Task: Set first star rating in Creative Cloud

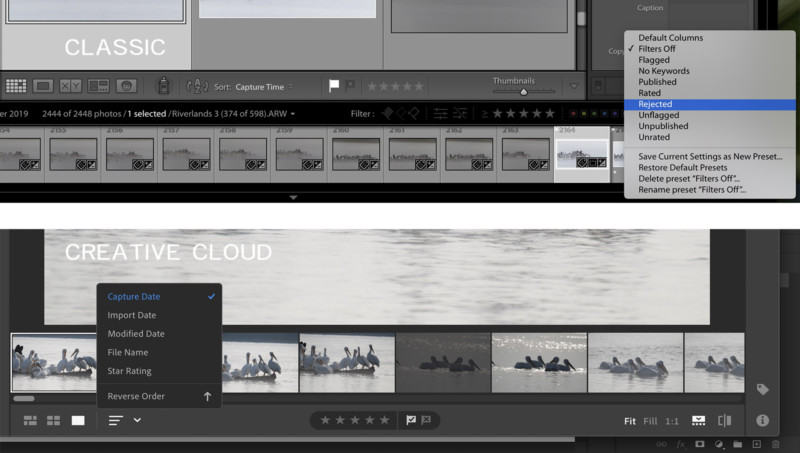Action: [x=325, y=420]
